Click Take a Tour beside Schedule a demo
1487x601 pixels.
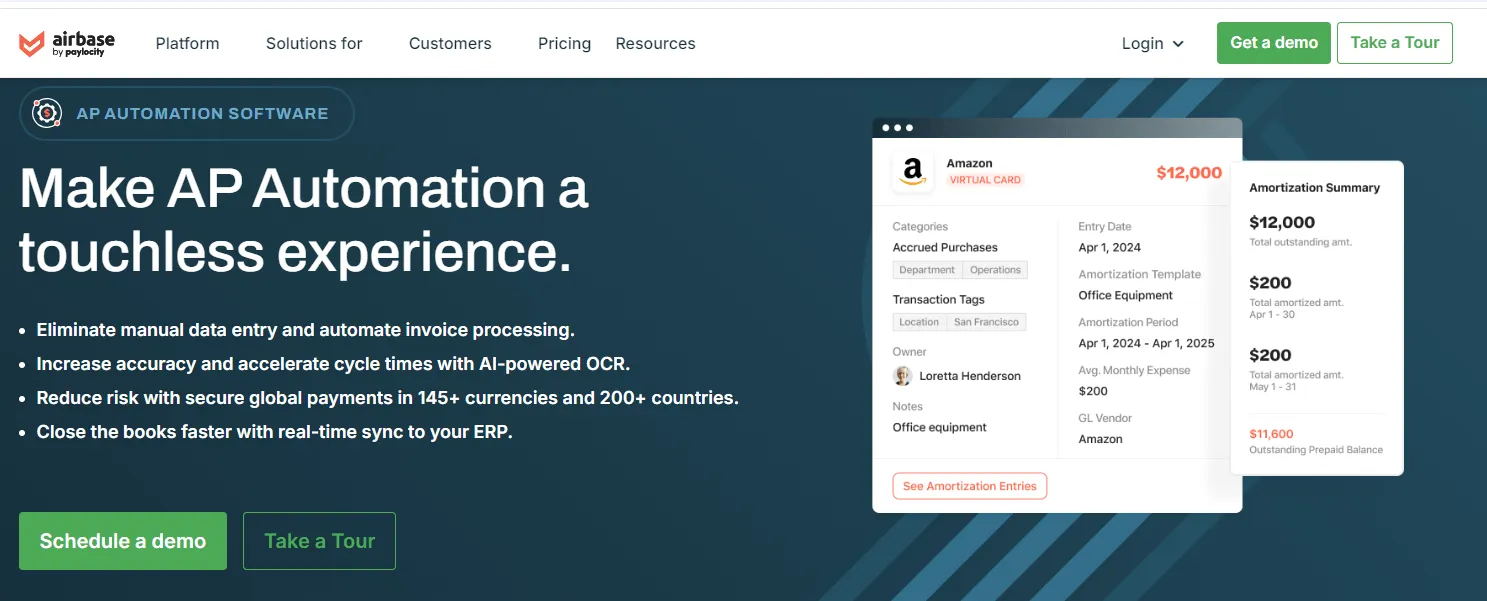319,541
